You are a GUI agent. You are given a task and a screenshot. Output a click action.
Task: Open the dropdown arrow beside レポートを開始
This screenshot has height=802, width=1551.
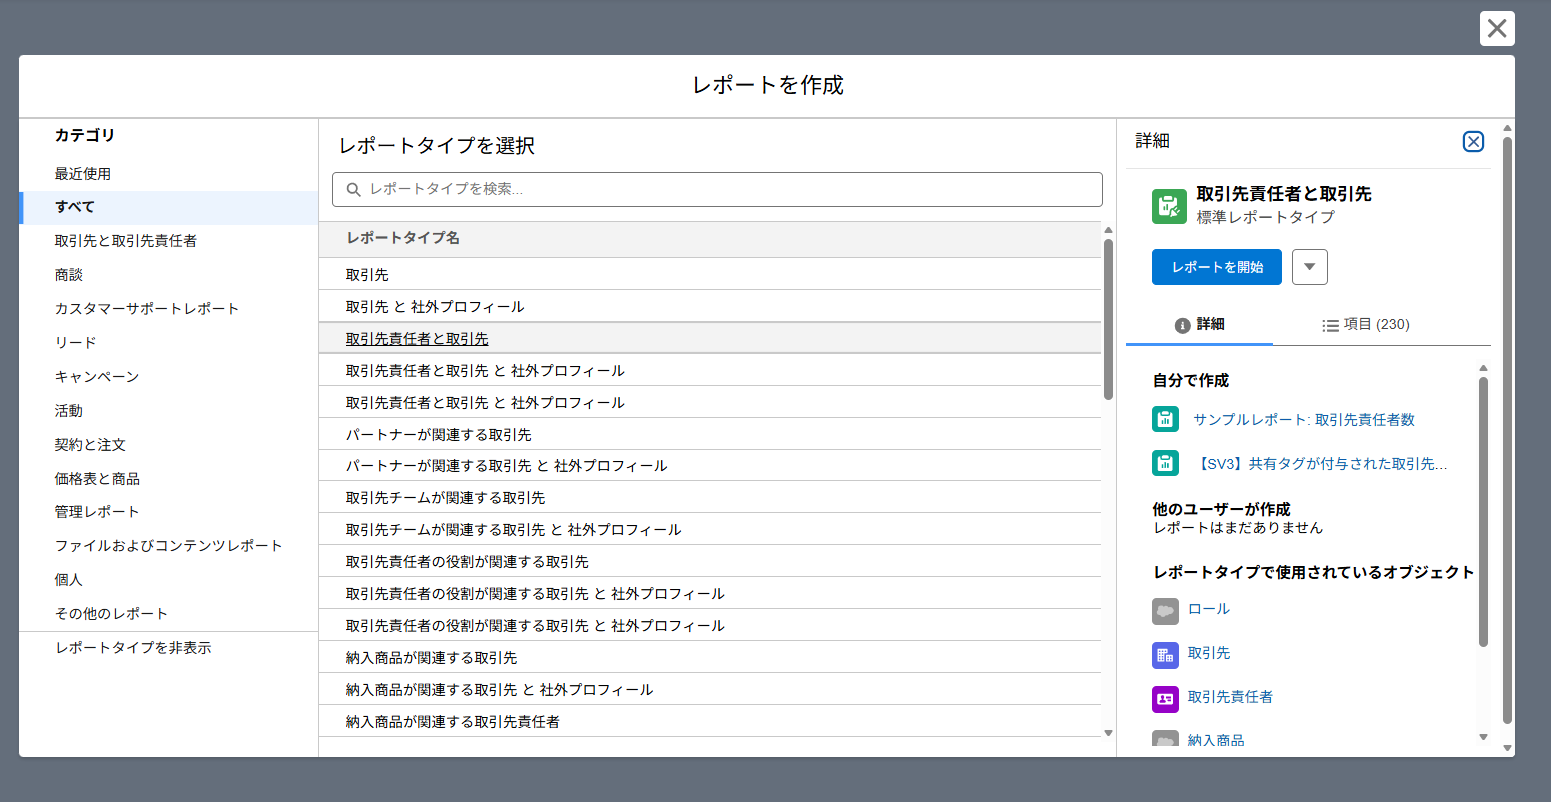1310,267
